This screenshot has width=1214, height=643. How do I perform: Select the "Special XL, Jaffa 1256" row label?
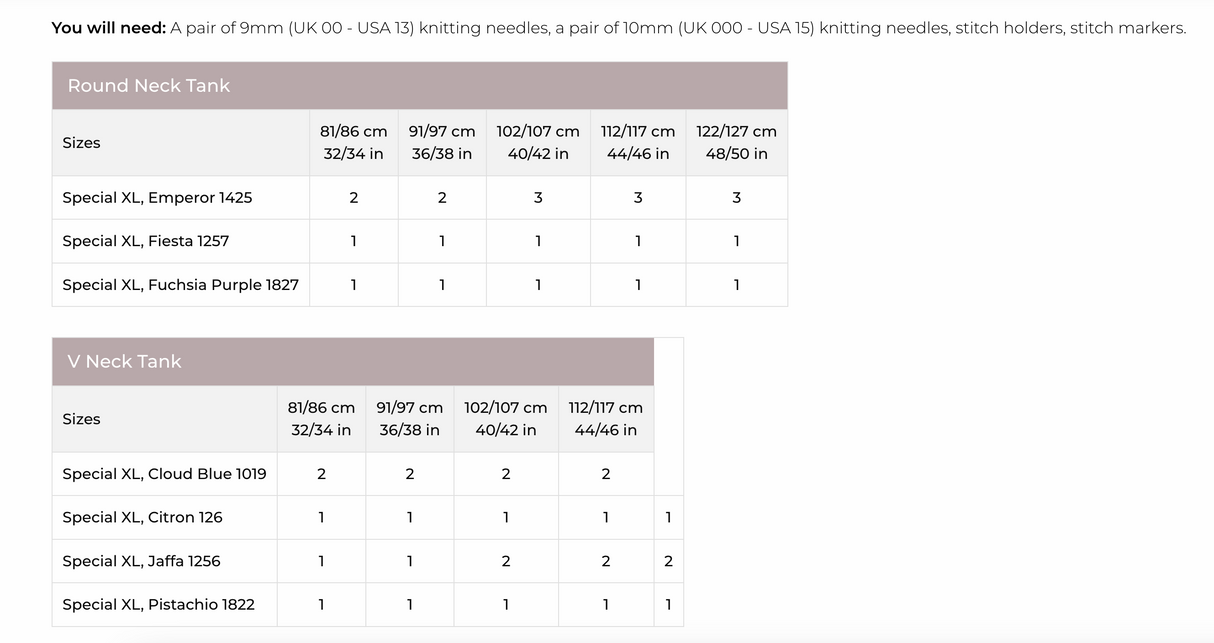(x=141, y=561)
